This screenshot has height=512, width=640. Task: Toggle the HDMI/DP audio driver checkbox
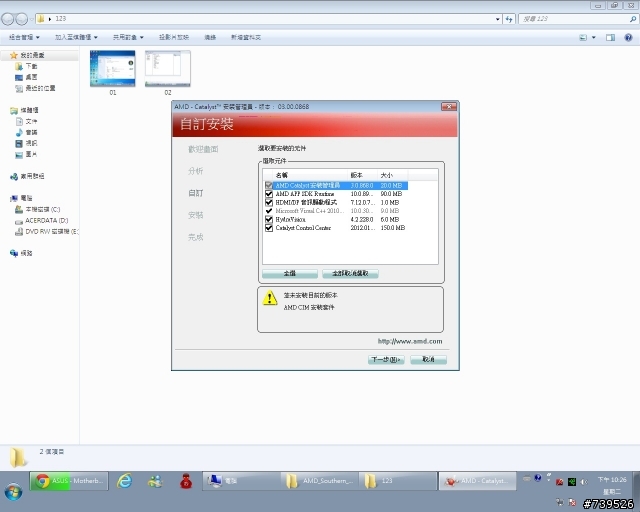click(x=269, y=203)
